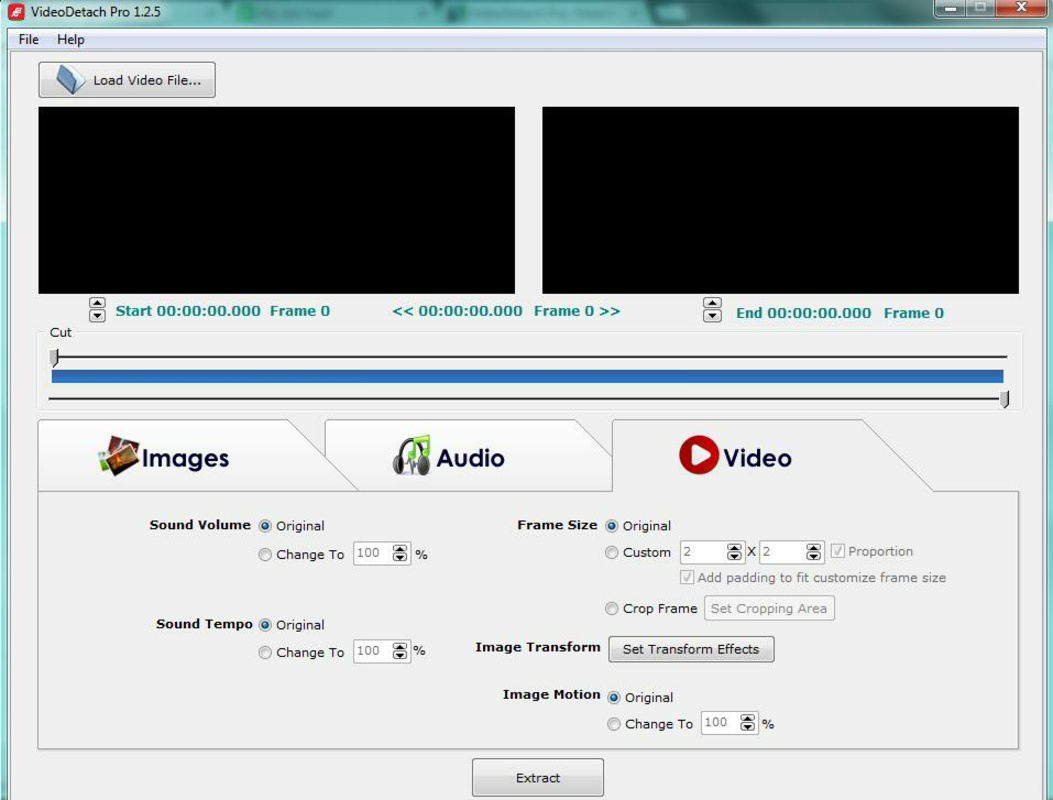
Task: Select Sound Tempo Original radio button
Action: 265,625
